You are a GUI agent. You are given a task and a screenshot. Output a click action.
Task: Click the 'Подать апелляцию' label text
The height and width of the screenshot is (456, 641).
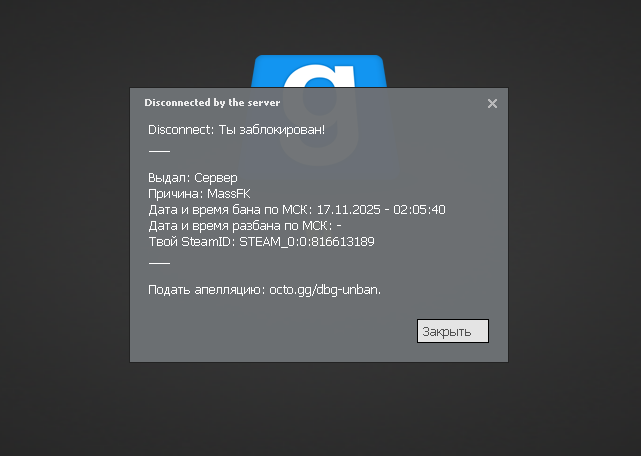[206, 290]
